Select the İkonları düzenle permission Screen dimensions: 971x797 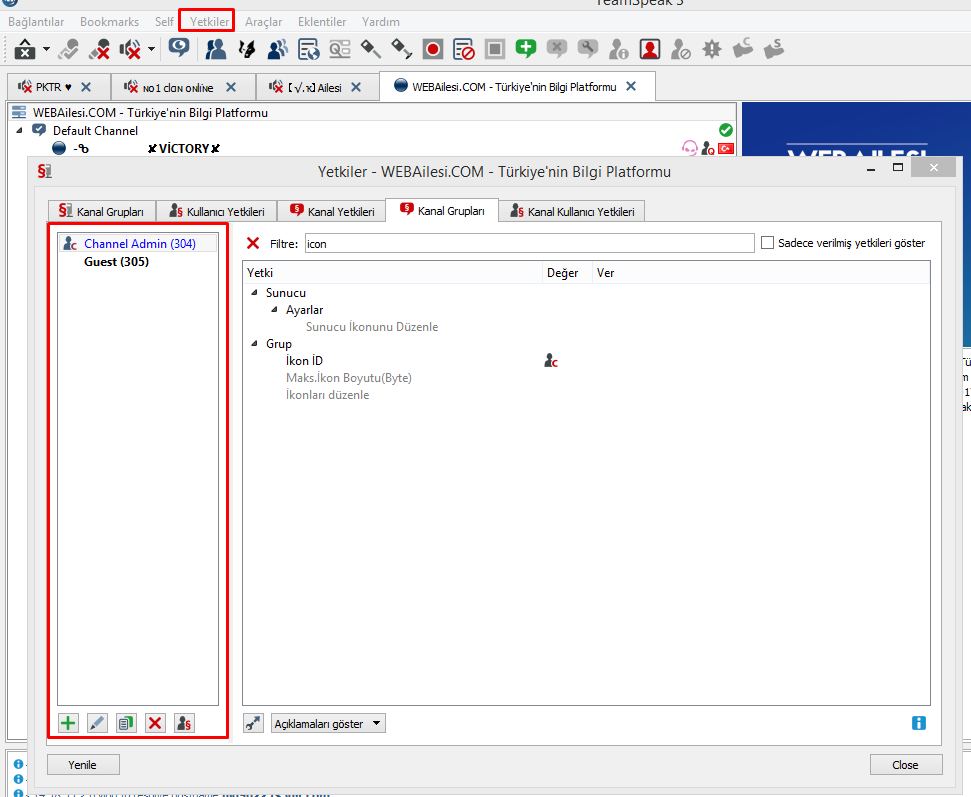click(x=327, y=394)
